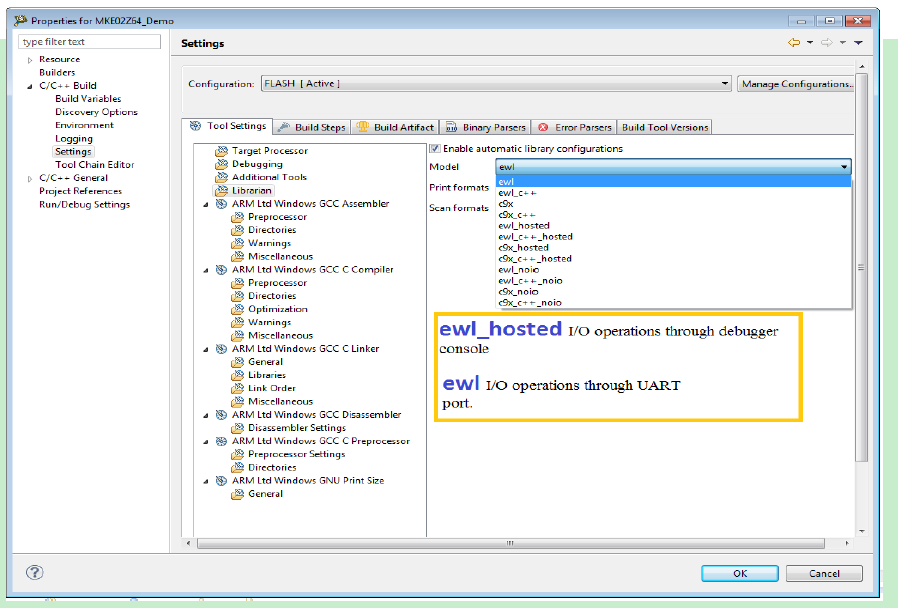The height and width of the screenshot is (608, 898).
Task: Click the Libraries page icon under Linker
Action: click(x=237, y=375)
